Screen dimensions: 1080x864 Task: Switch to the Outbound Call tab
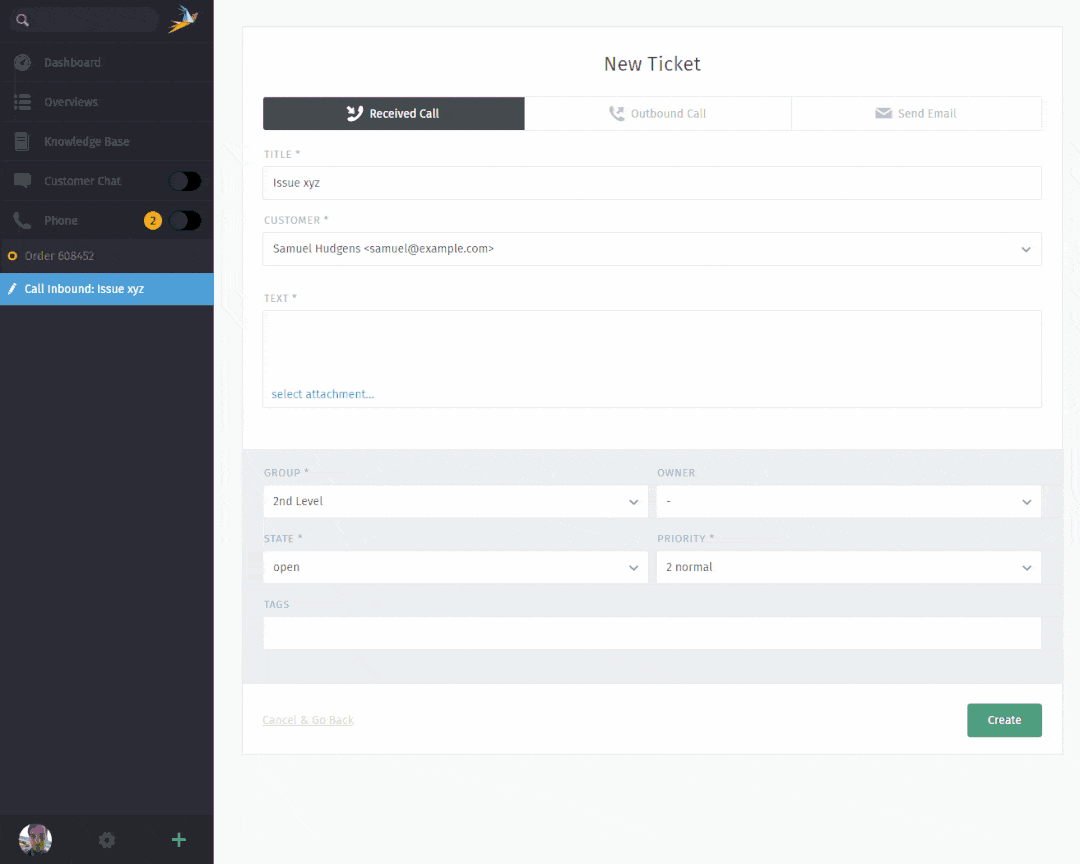click(x=658, y=114)
